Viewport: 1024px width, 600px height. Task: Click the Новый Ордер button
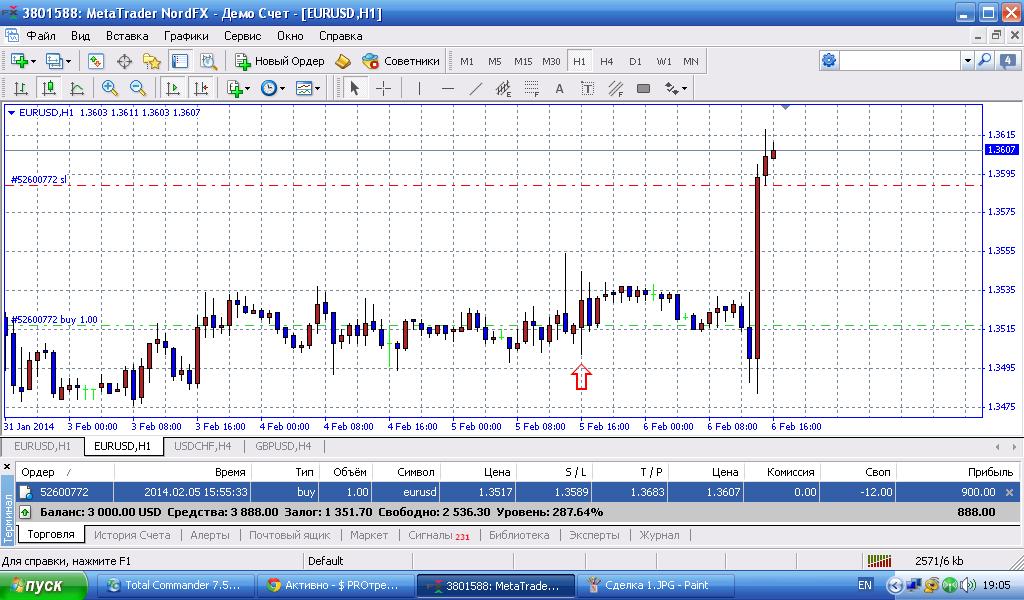(280, 61)
